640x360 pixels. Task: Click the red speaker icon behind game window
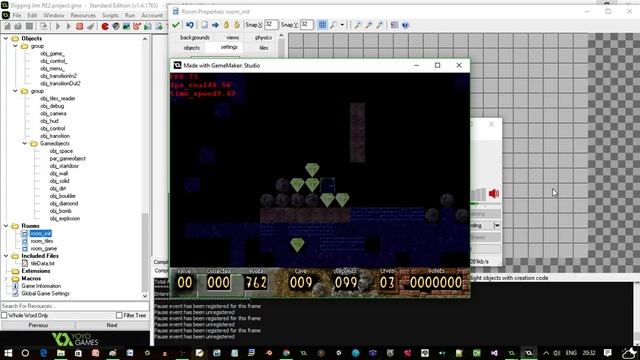493,193
